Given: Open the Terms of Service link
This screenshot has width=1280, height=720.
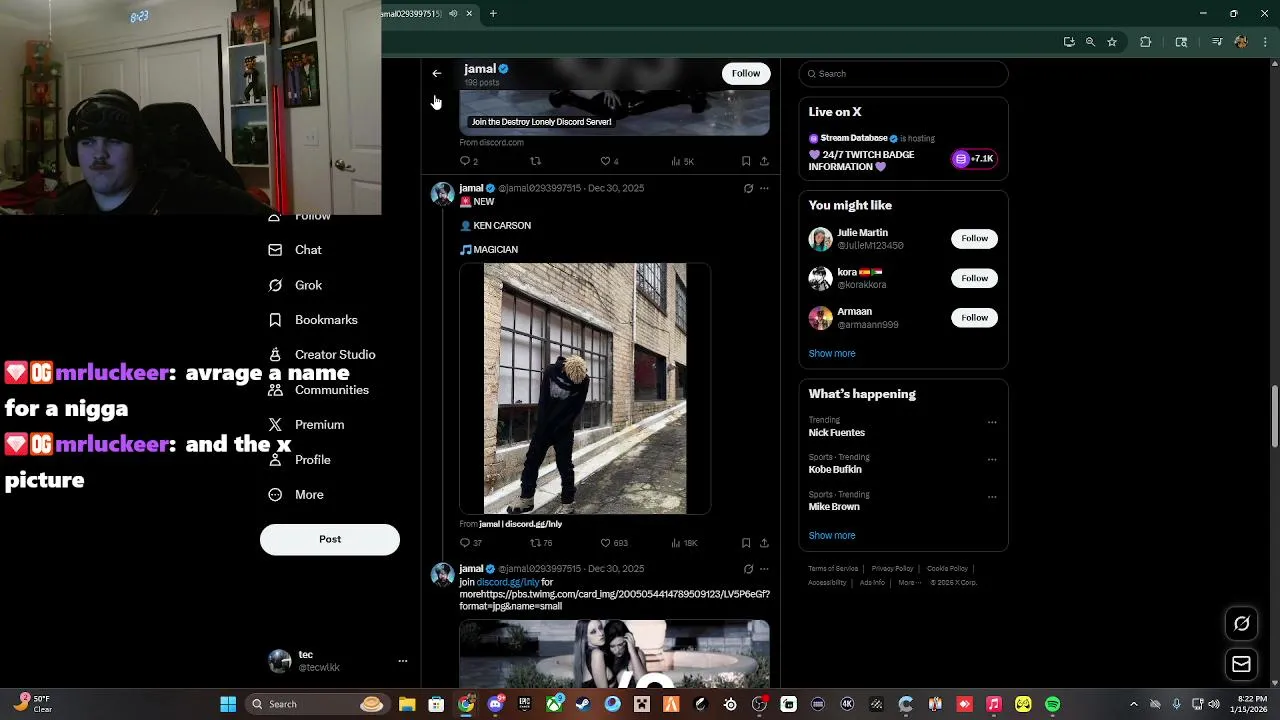Looking at the screenshot, I should click(833, 569).
